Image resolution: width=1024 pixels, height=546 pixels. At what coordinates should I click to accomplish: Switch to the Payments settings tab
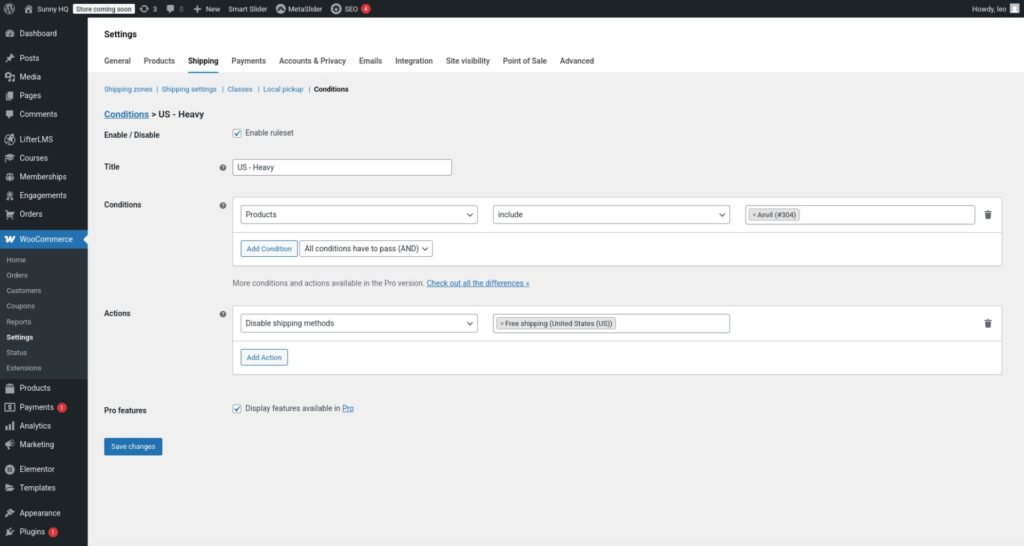click(x=248, y=61)
